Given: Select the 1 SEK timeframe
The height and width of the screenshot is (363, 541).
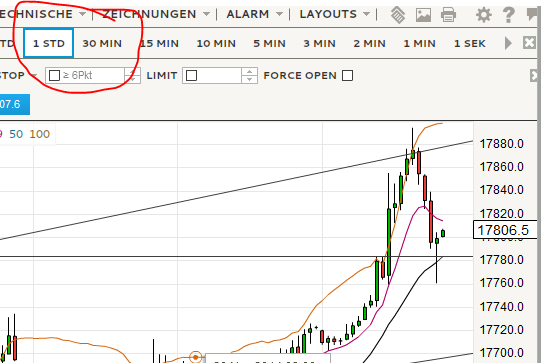Looking at the screenshot, I should point(470,43).
